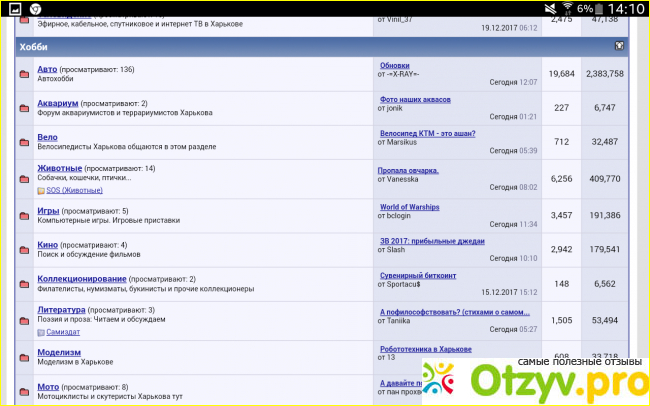Click folder icon beside Моделизм forum
650x406 pixels.
click(x=24, y=356)
